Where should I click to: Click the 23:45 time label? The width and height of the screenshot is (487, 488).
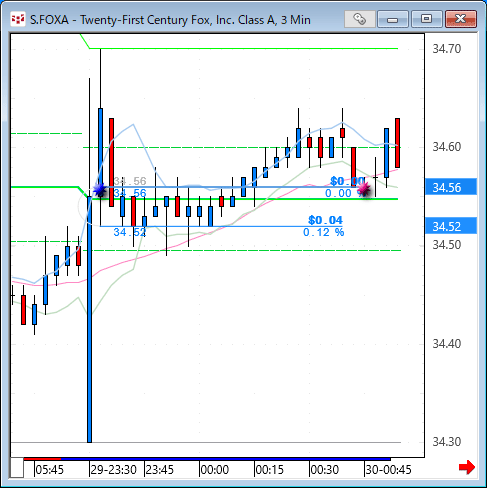160,470
